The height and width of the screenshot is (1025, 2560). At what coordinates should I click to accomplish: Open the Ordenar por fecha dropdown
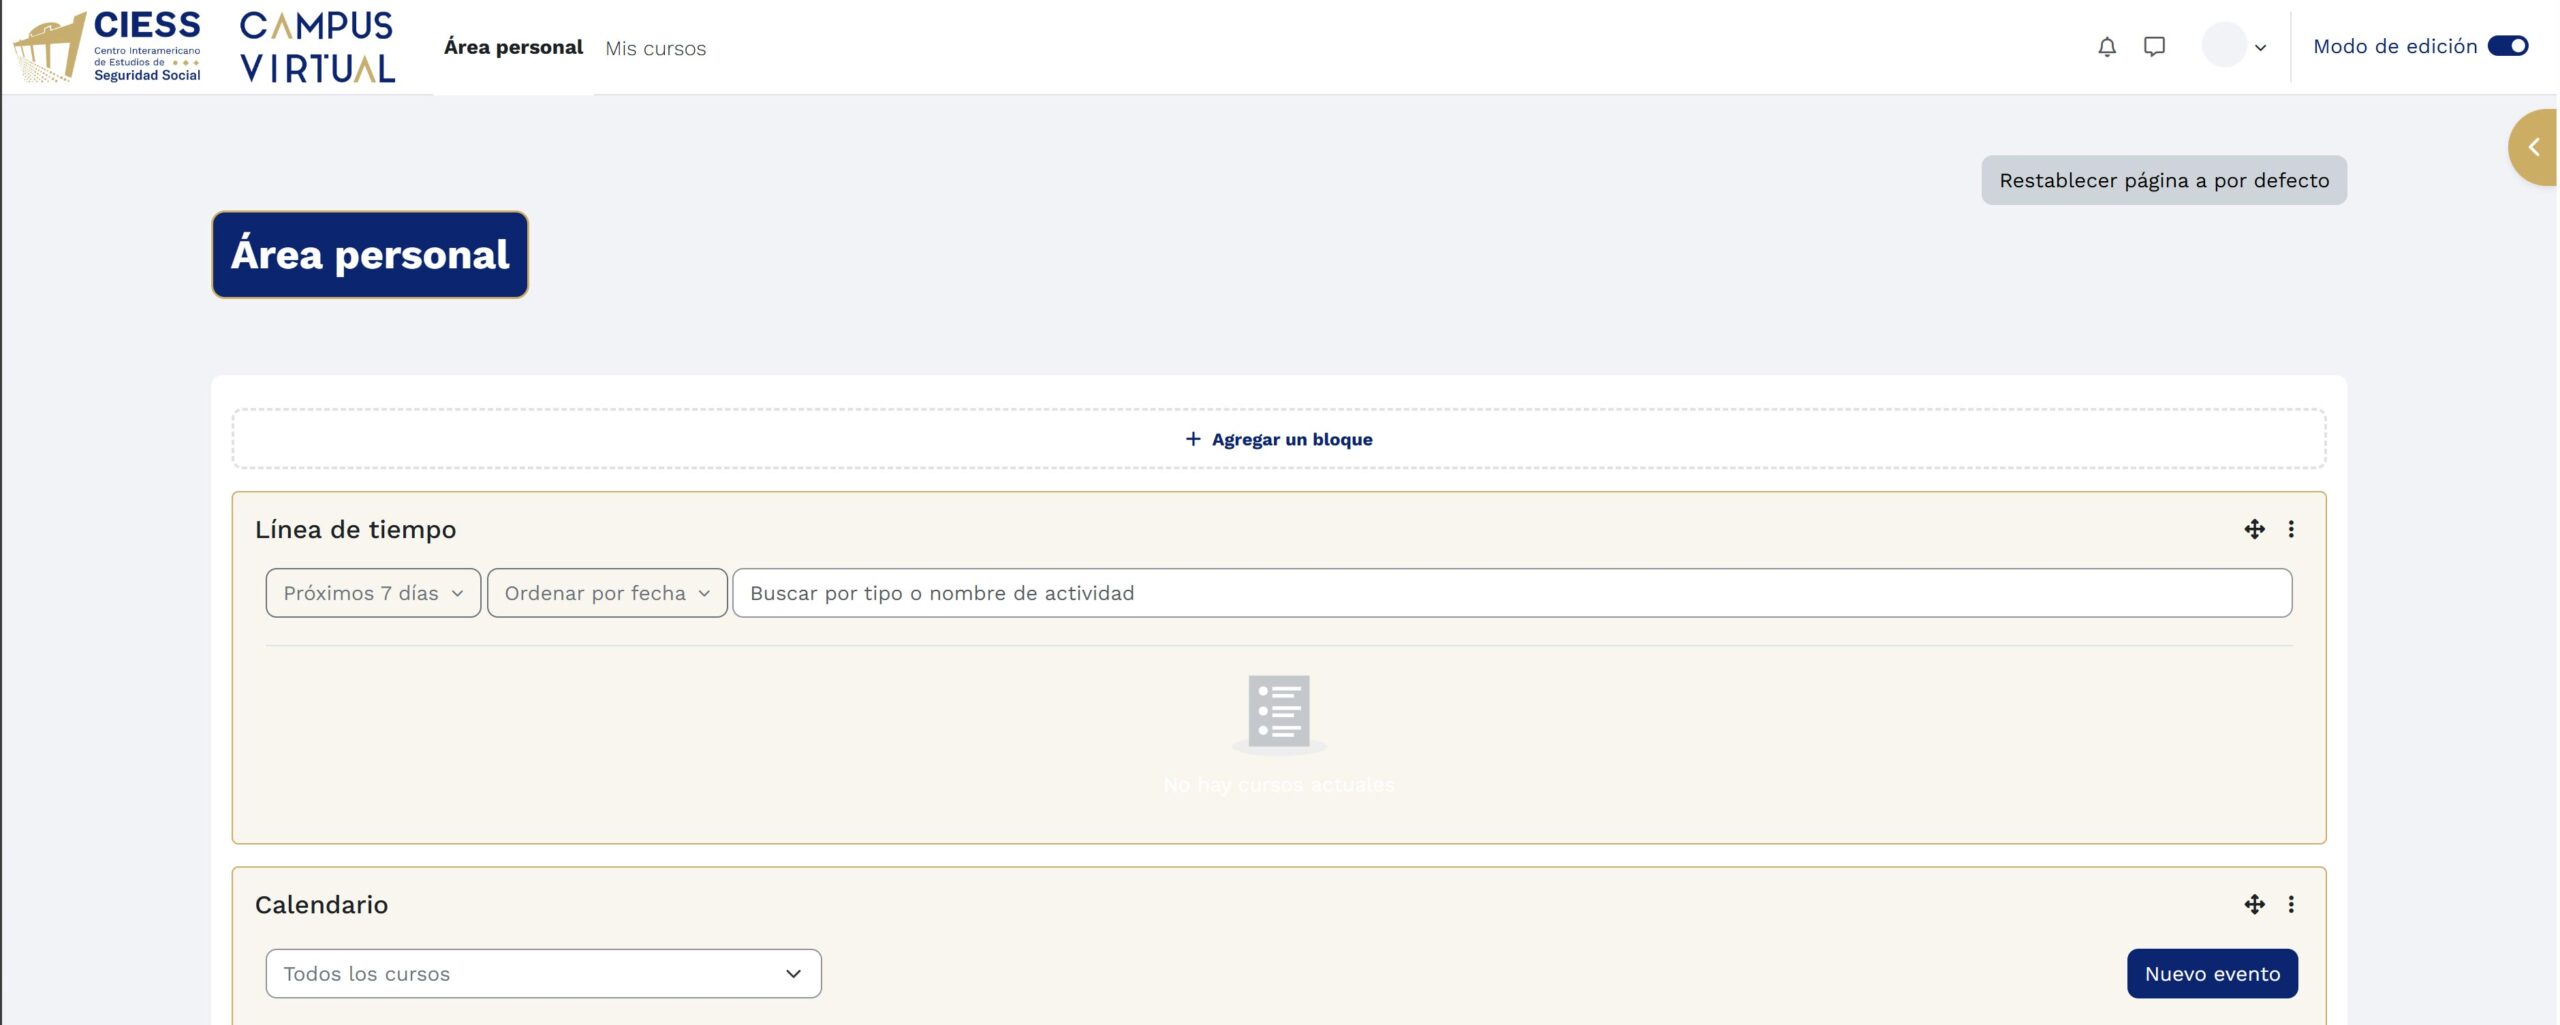(x=606, y=593)
